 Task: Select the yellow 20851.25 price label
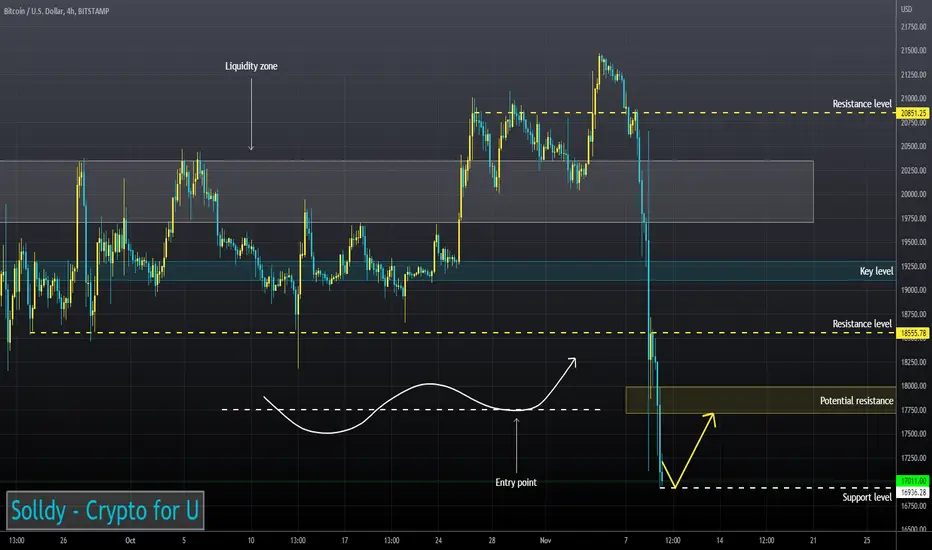click(x=912, y=113)
